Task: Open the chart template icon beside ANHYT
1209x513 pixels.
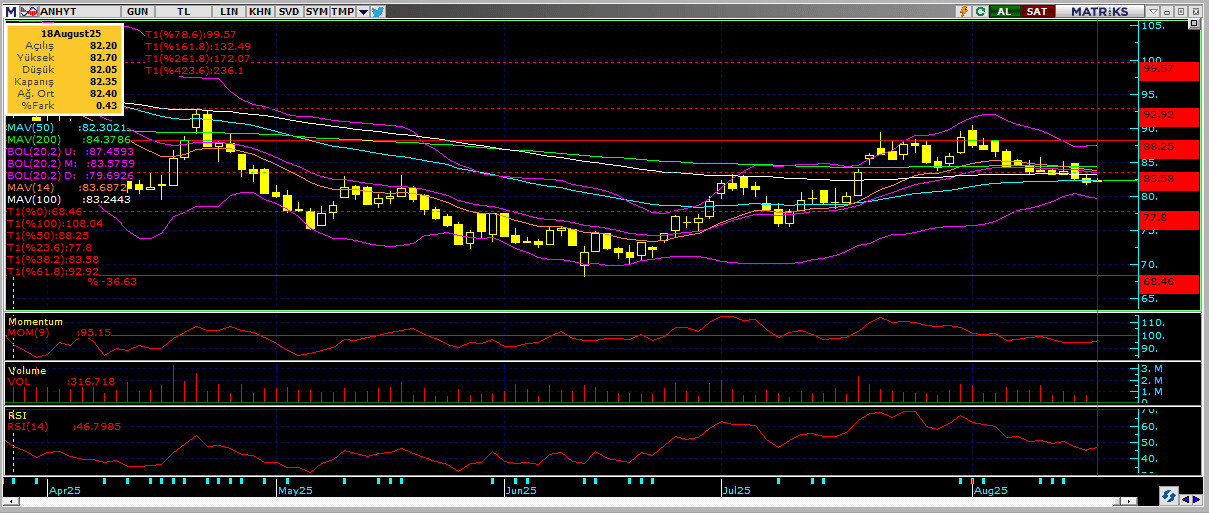Action: (26, 11)
